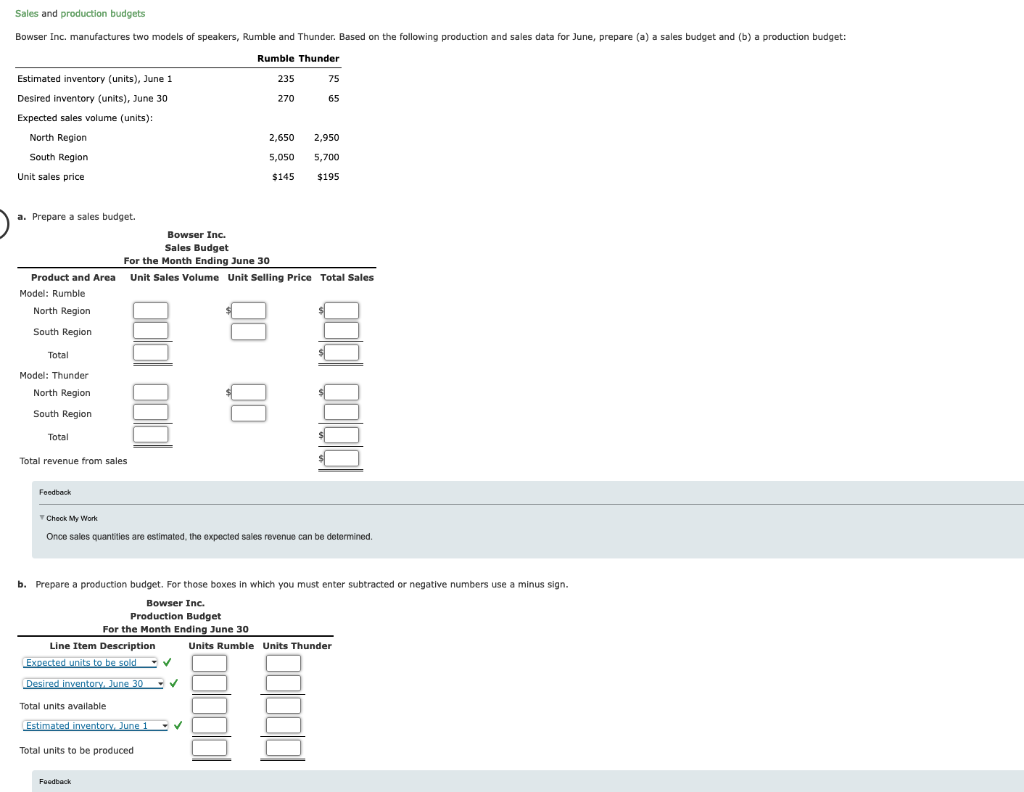The width and height of the screenshot is (1024, 792).
Task: Open the 'Expected units to be sold' dropdown
Action: (x=90, y=663)
